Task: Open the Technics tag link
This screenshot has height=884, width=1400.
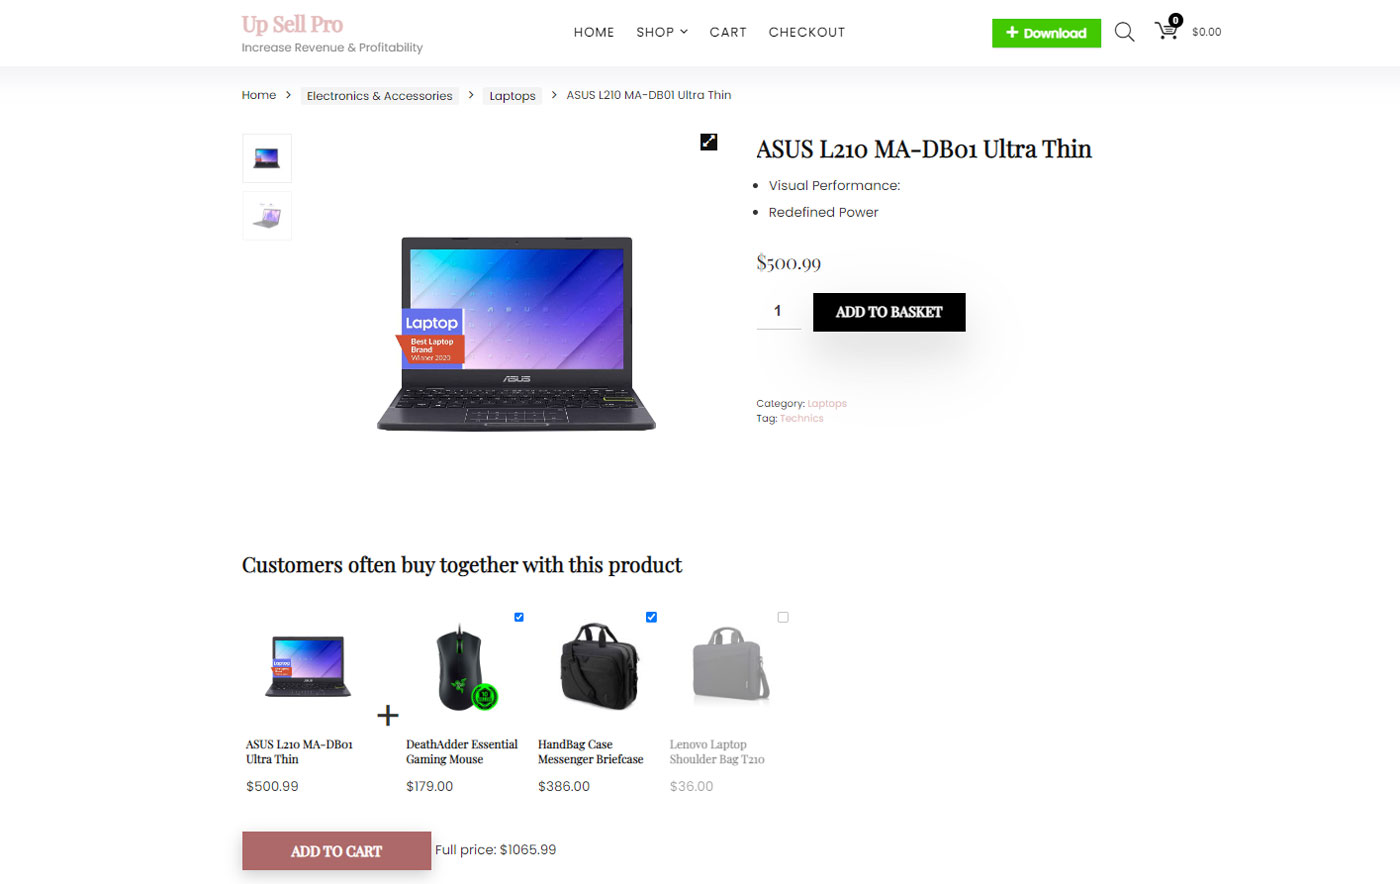Action: click(x=802, y=419)
